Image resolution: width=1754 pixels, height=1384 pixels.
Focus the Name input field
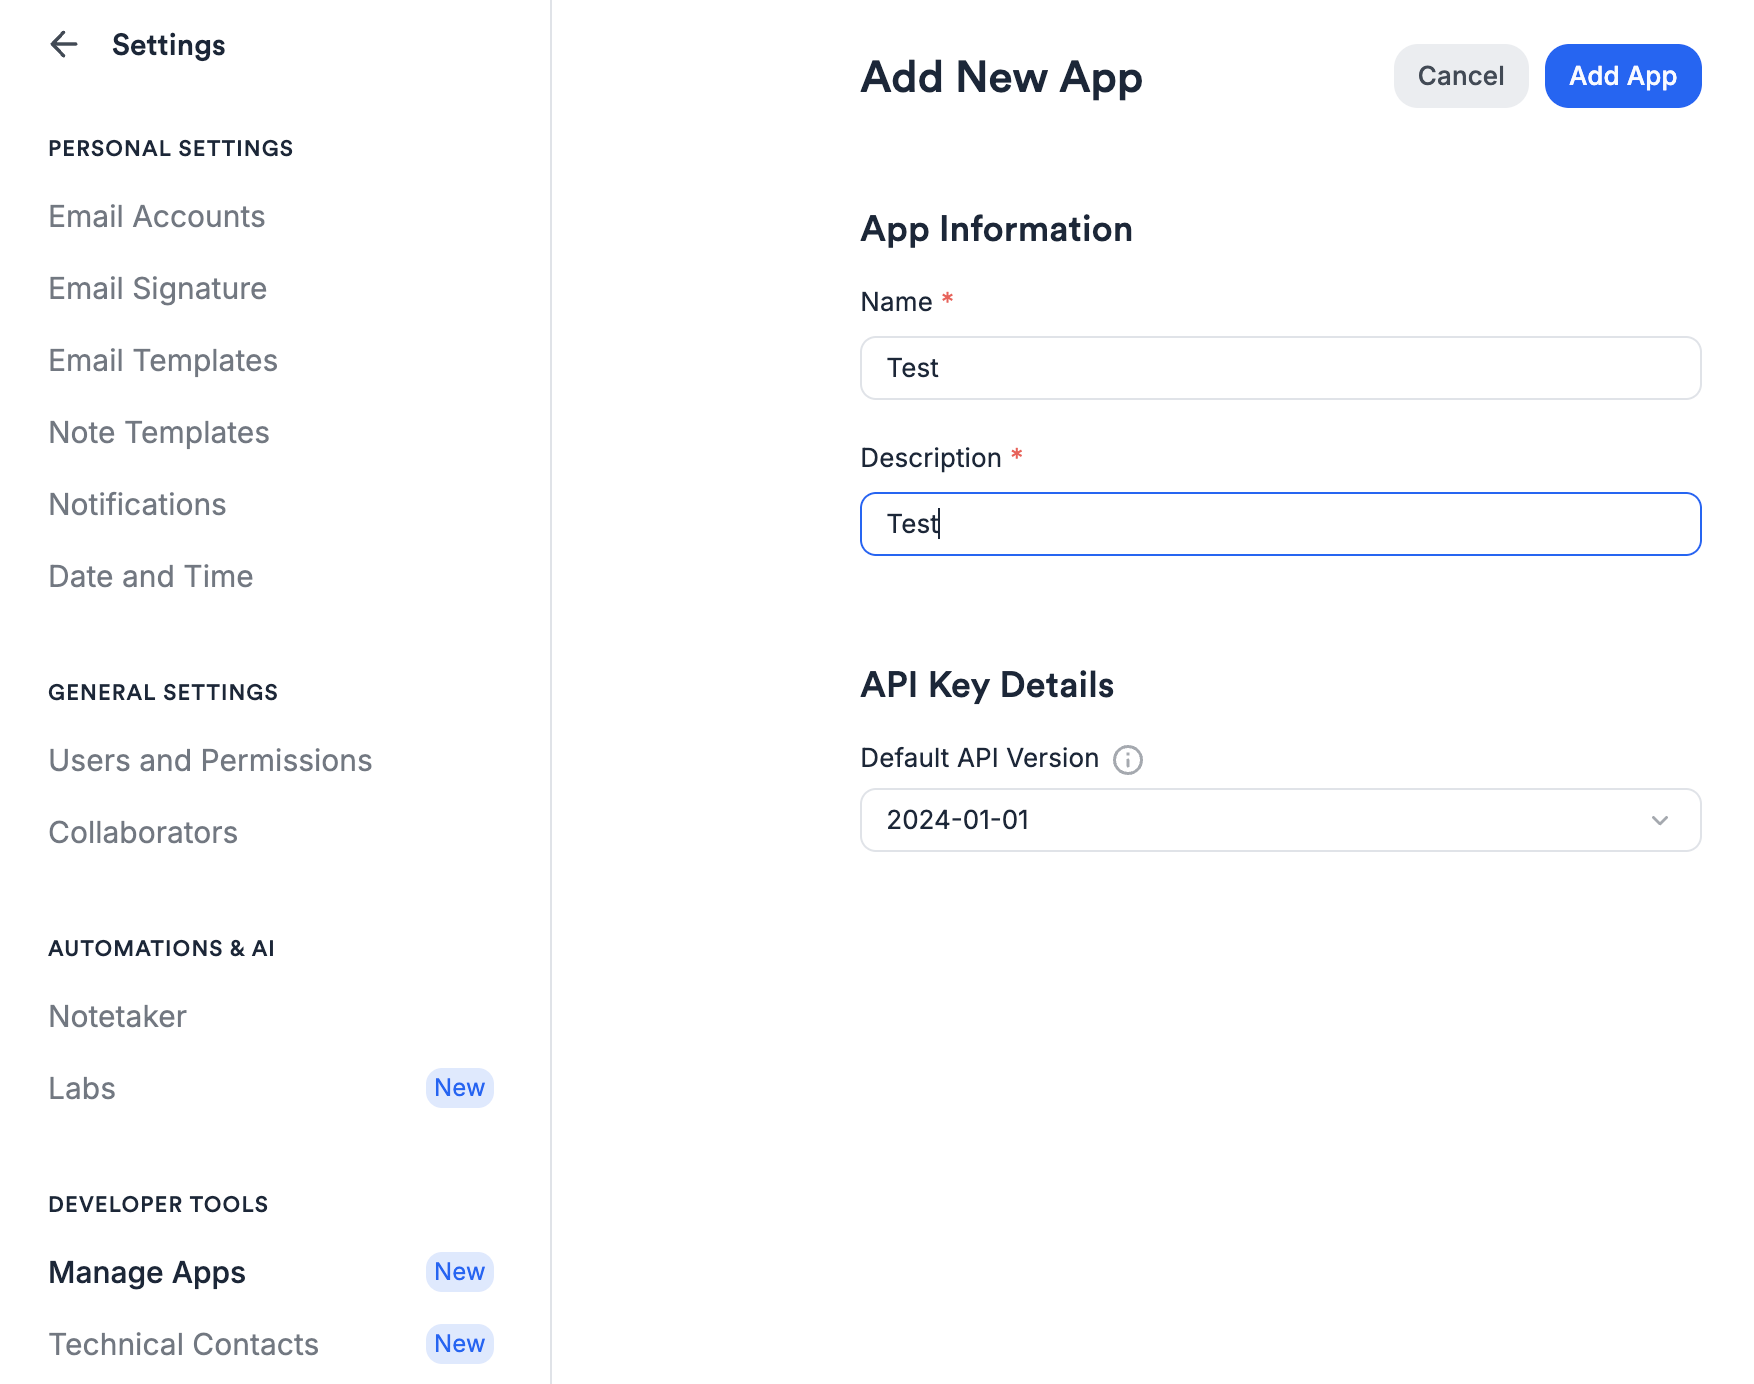coord(1280,368)
